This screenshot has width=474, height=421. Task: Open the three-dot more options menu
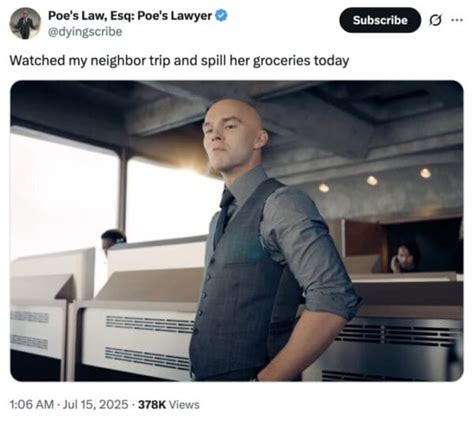(457, 20)
